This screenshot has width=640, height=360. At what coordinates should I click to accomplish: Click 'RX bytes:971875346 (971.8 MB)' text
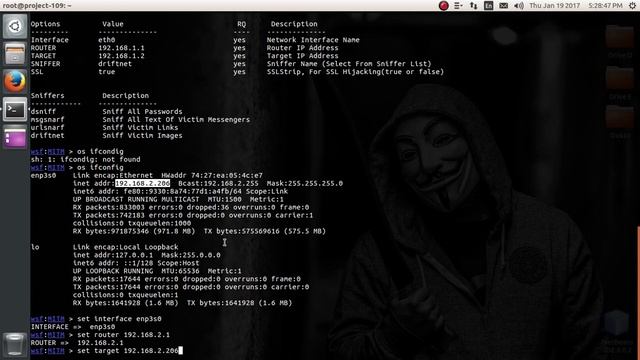pos(134,231)
